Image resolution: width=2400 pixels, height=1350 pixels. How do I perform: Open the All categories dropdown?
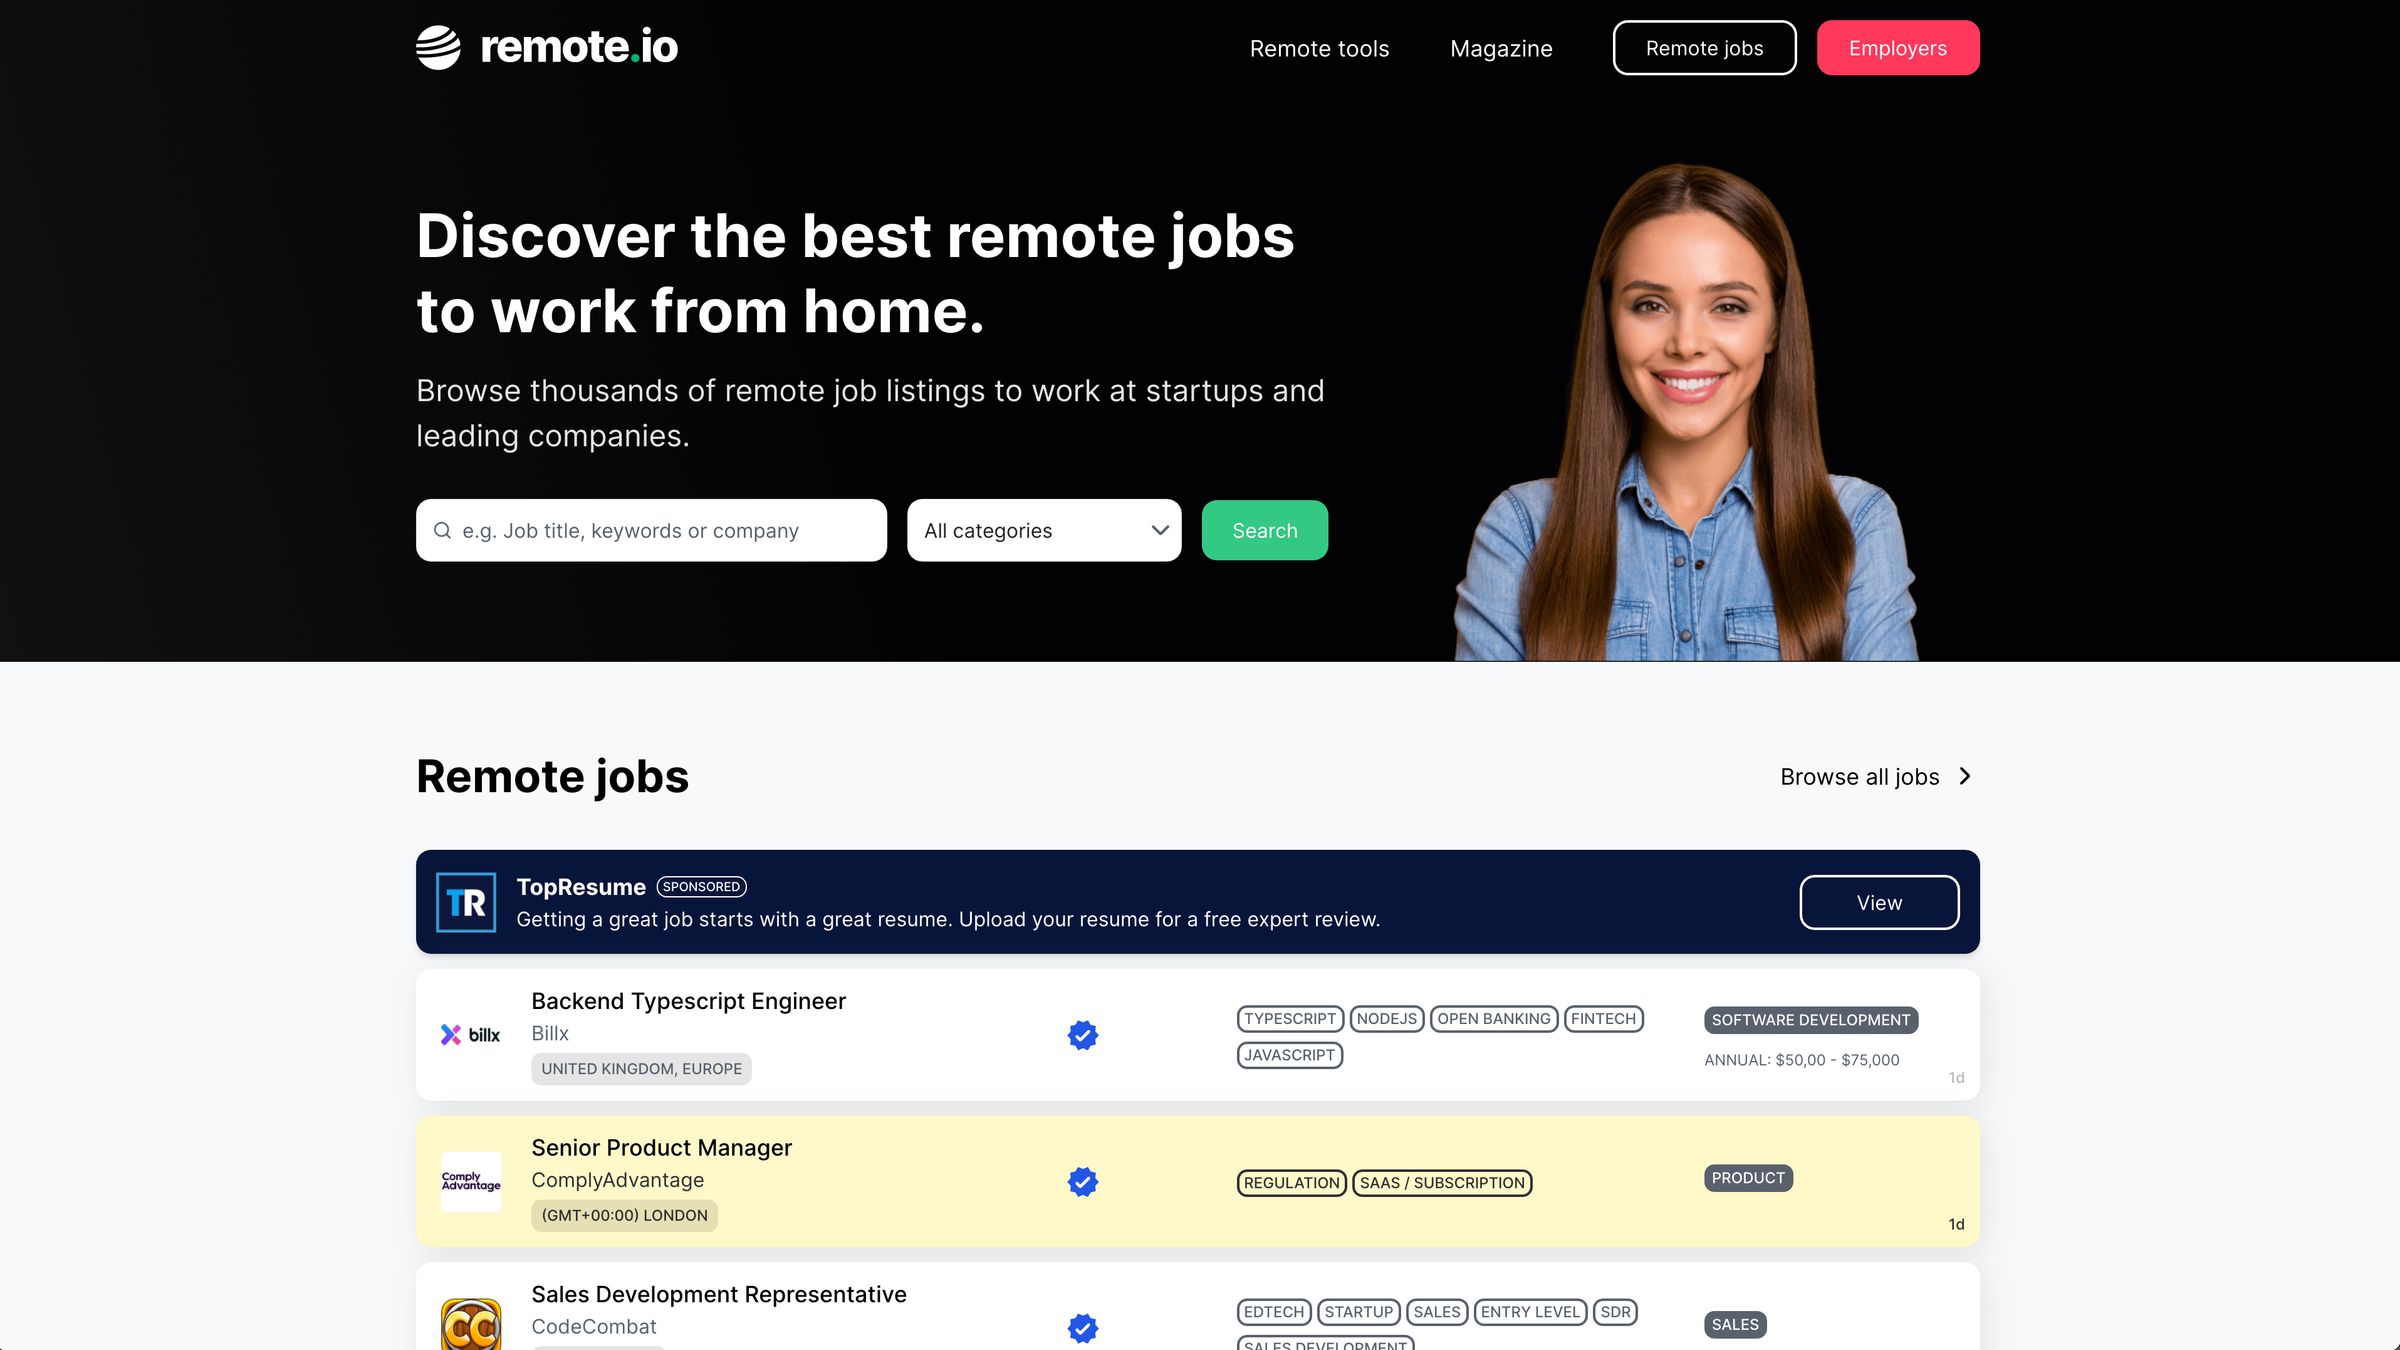click(1043, 530)
